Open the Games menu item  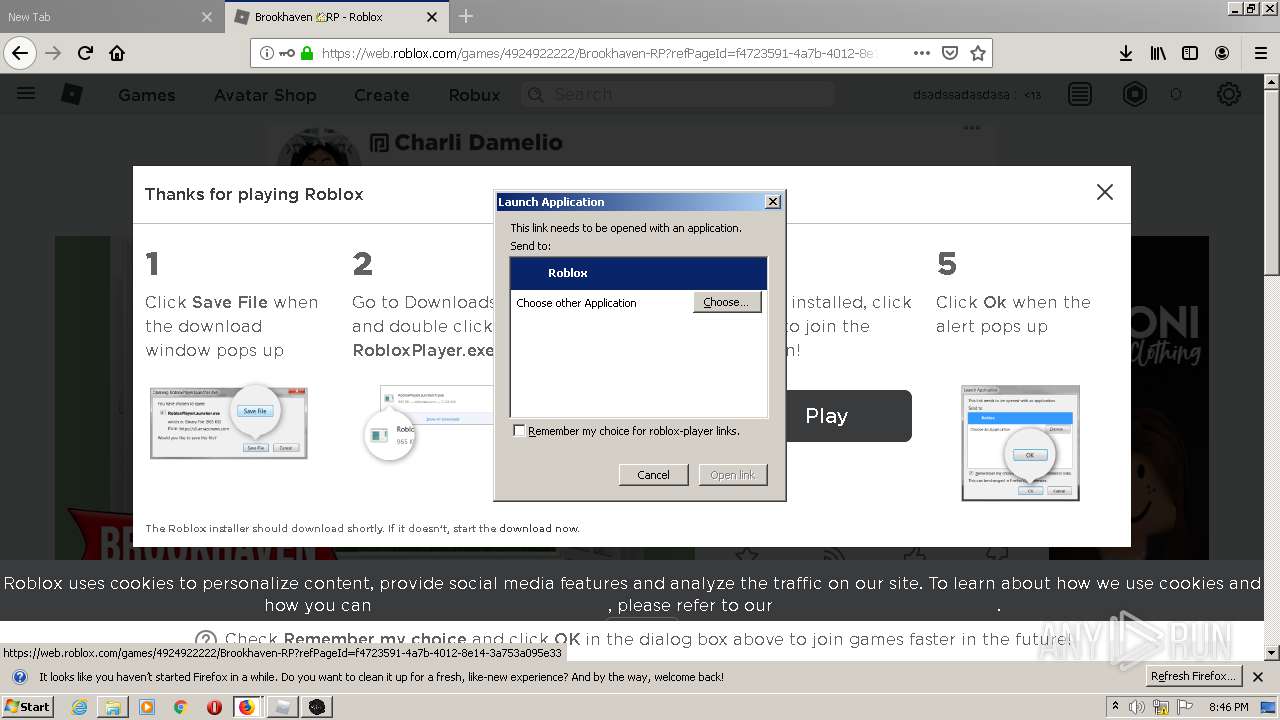click(146, 95)
